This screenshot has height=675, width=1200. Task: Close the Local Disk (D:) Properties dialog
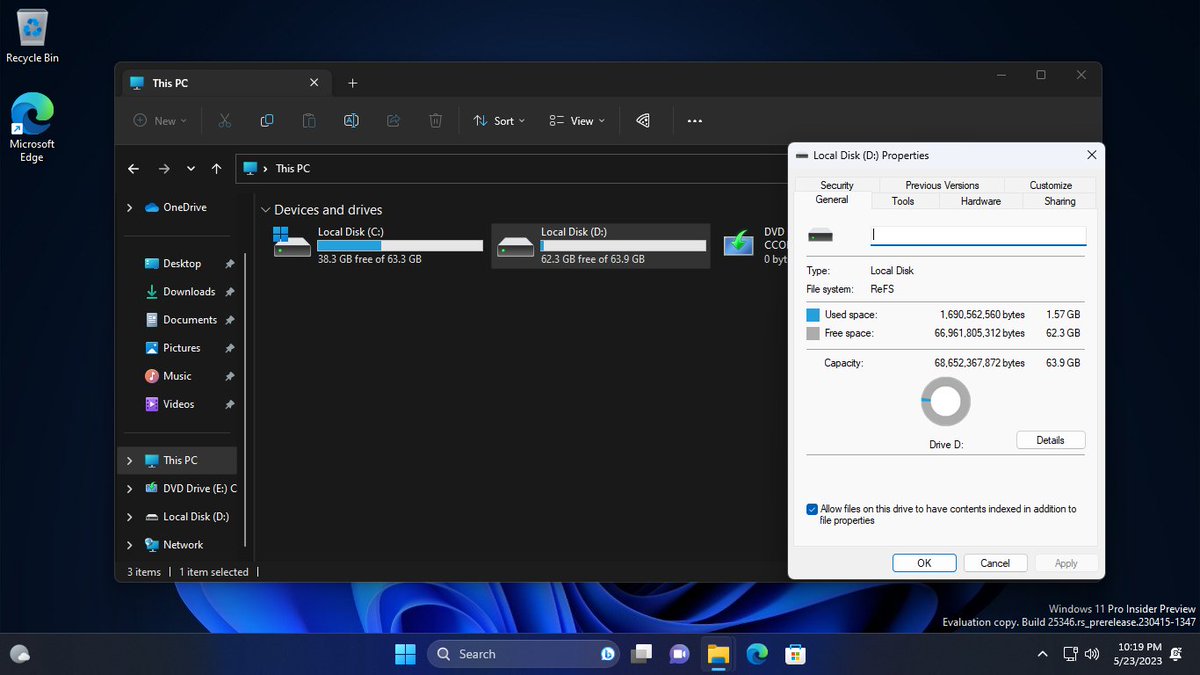pyautogui.click(x=1091, y=155)
